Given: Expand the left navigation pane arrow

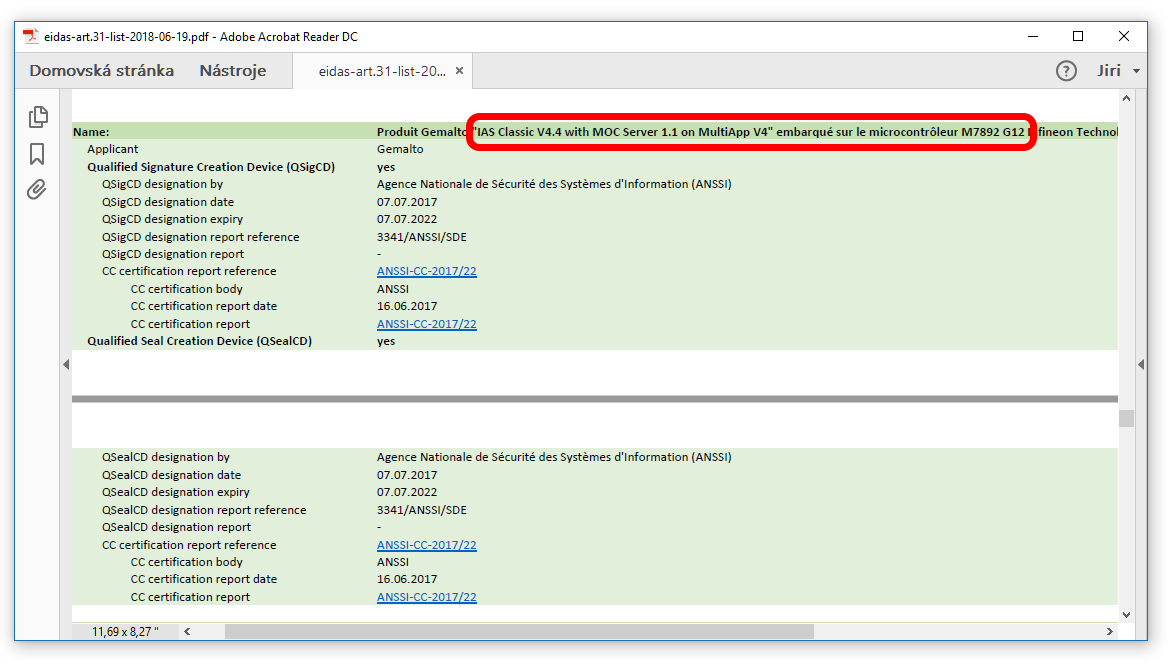Looking at the screenshot, I should click(x=66, y=364).
